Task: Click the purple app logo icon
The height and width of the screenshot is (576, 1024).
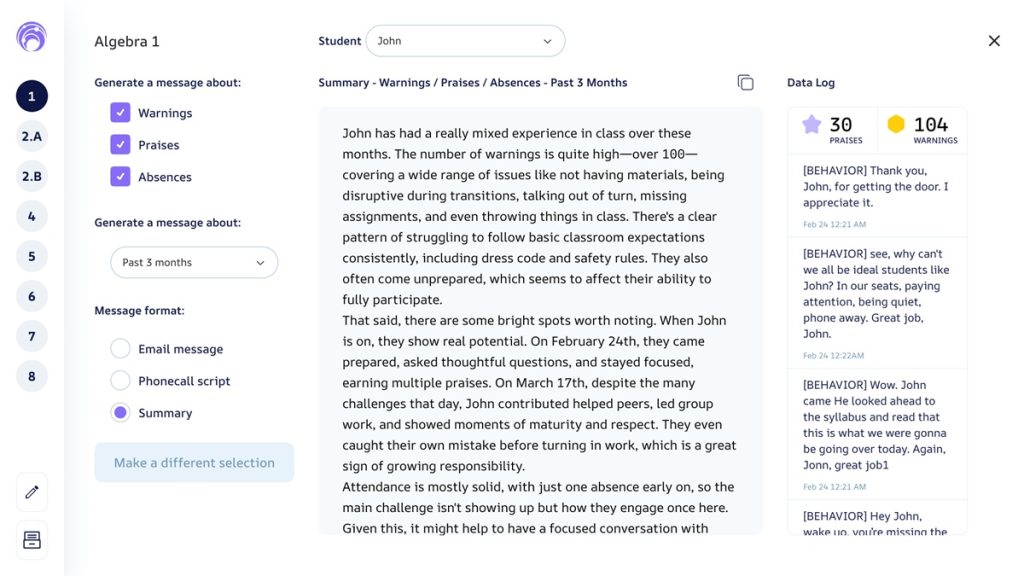Action: [31, 37]
